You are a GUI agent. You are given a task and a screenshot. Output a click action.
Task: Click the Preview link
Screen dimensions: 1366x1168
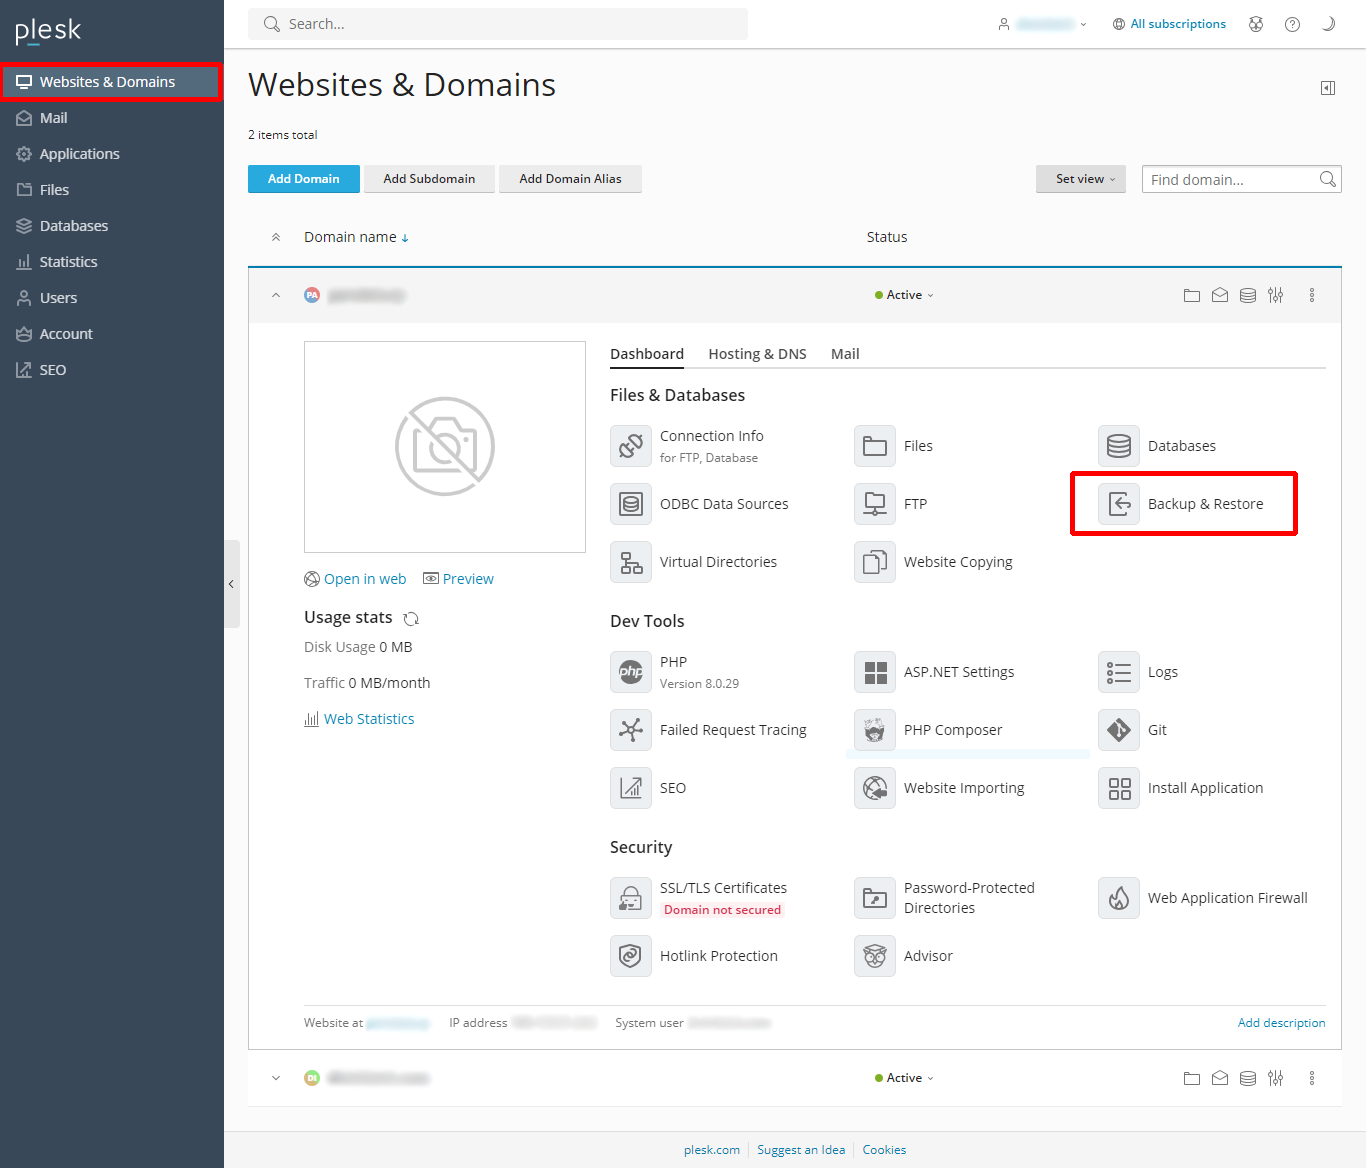tap(458, 579)
